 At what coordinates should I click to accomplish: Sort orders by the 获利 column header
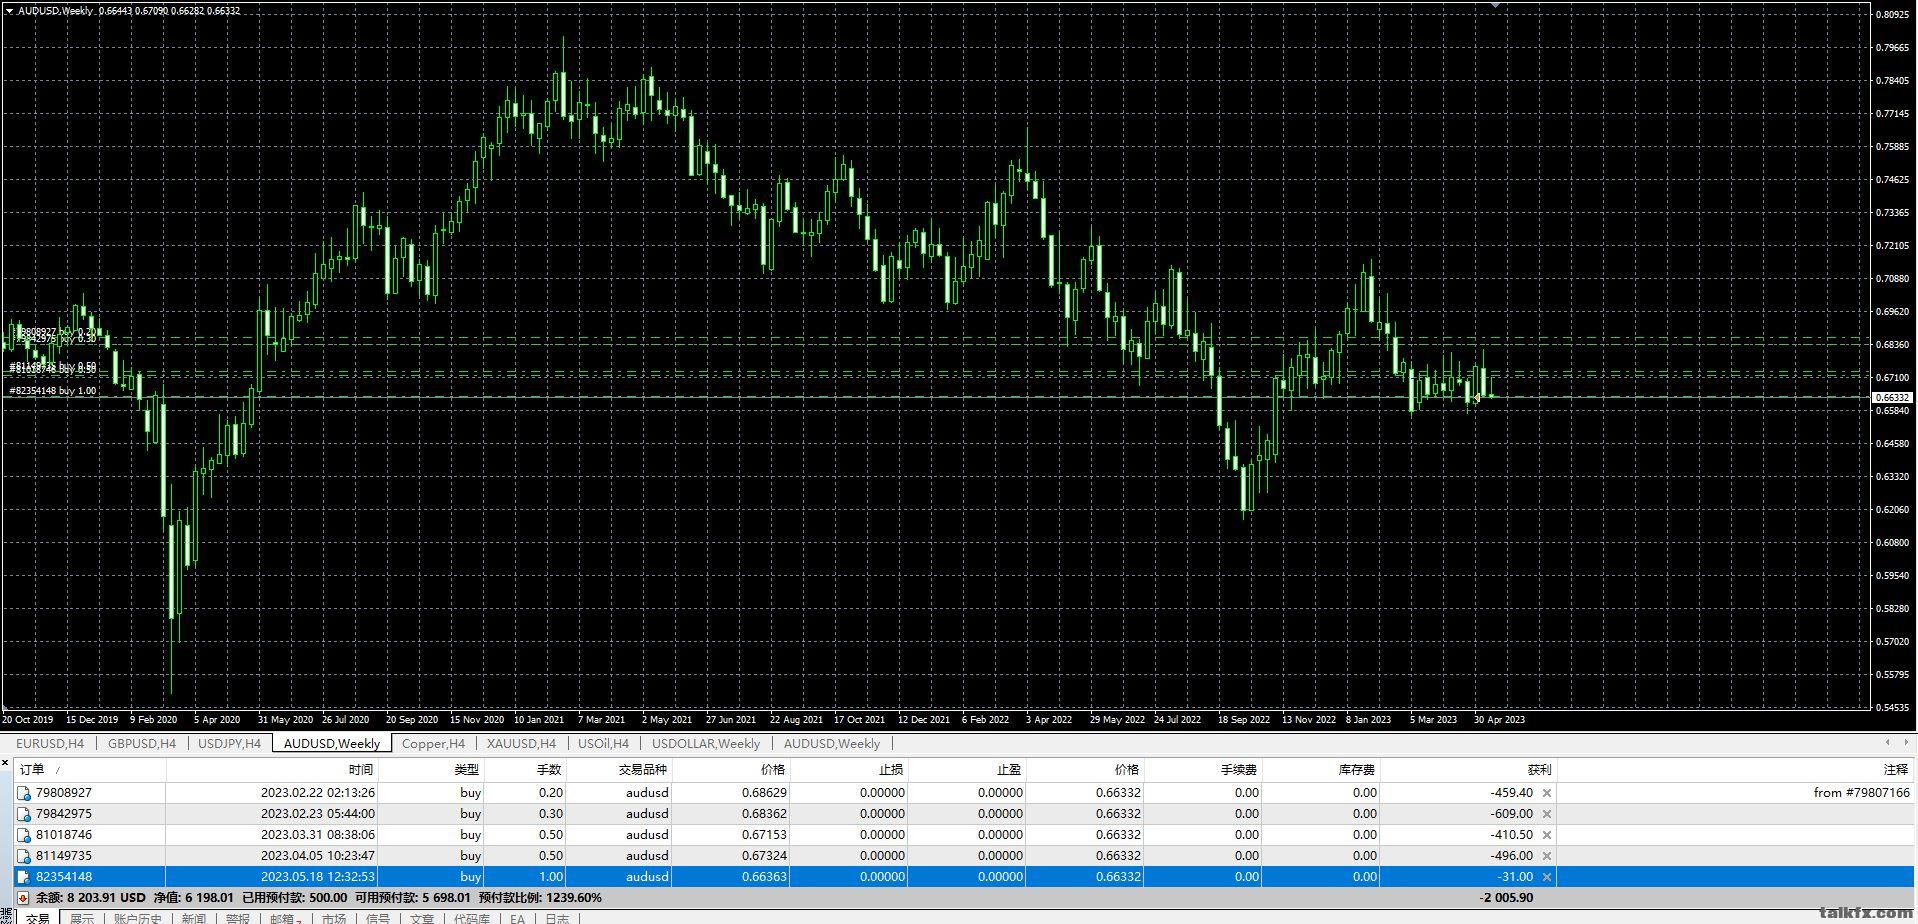click(x=1468, y=770)
